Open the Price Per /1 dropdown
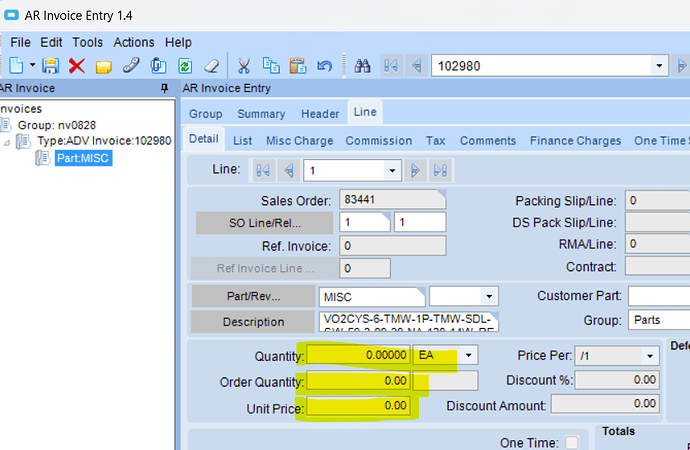690x450 pixels. (650, 356)
